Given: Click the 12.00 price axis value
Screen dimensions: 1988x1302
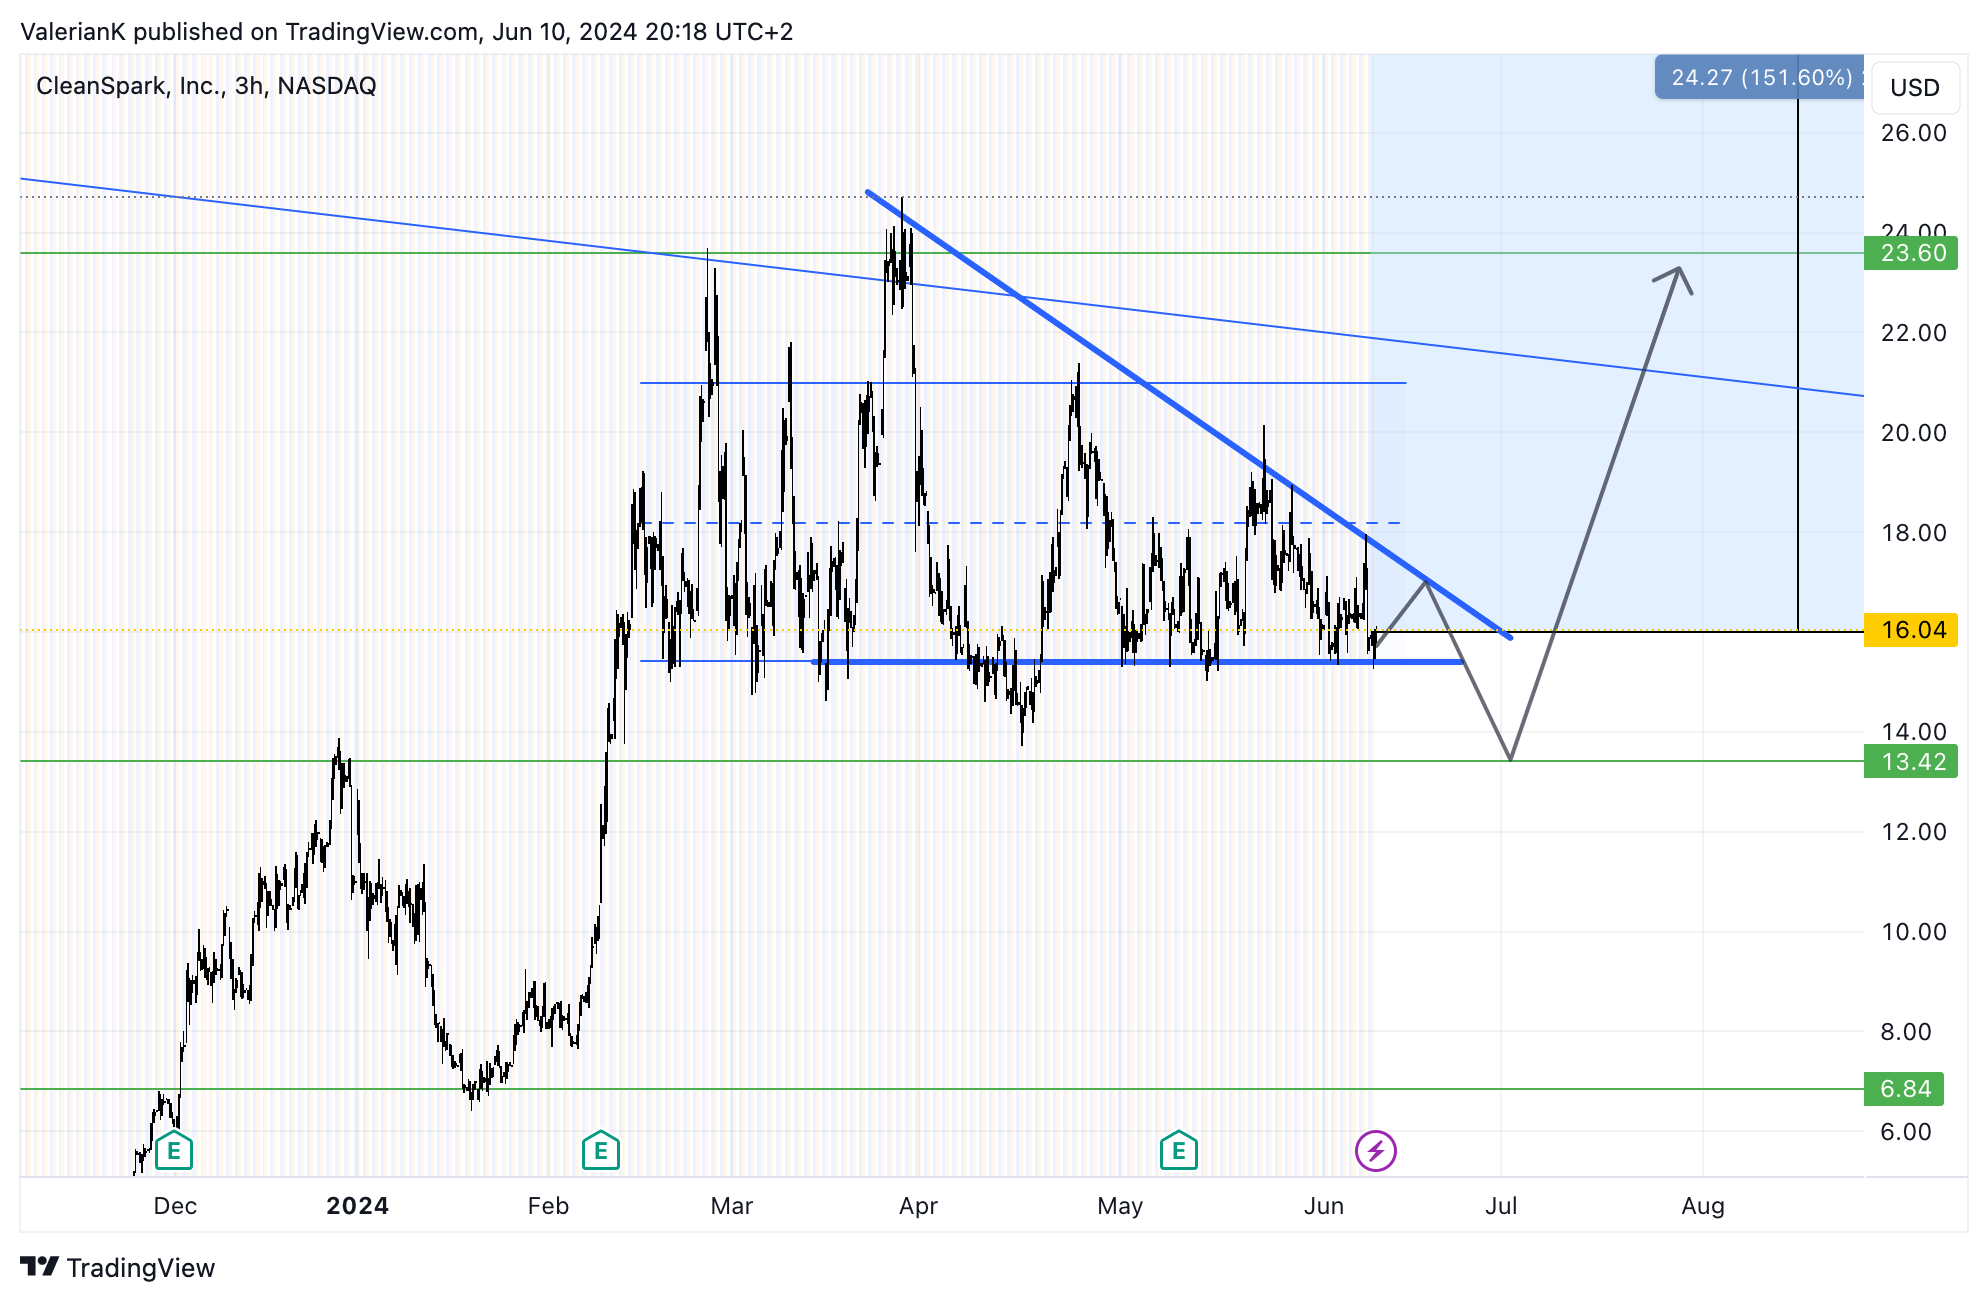Looking at the screenshot, I should click(x=1914, y=832).
